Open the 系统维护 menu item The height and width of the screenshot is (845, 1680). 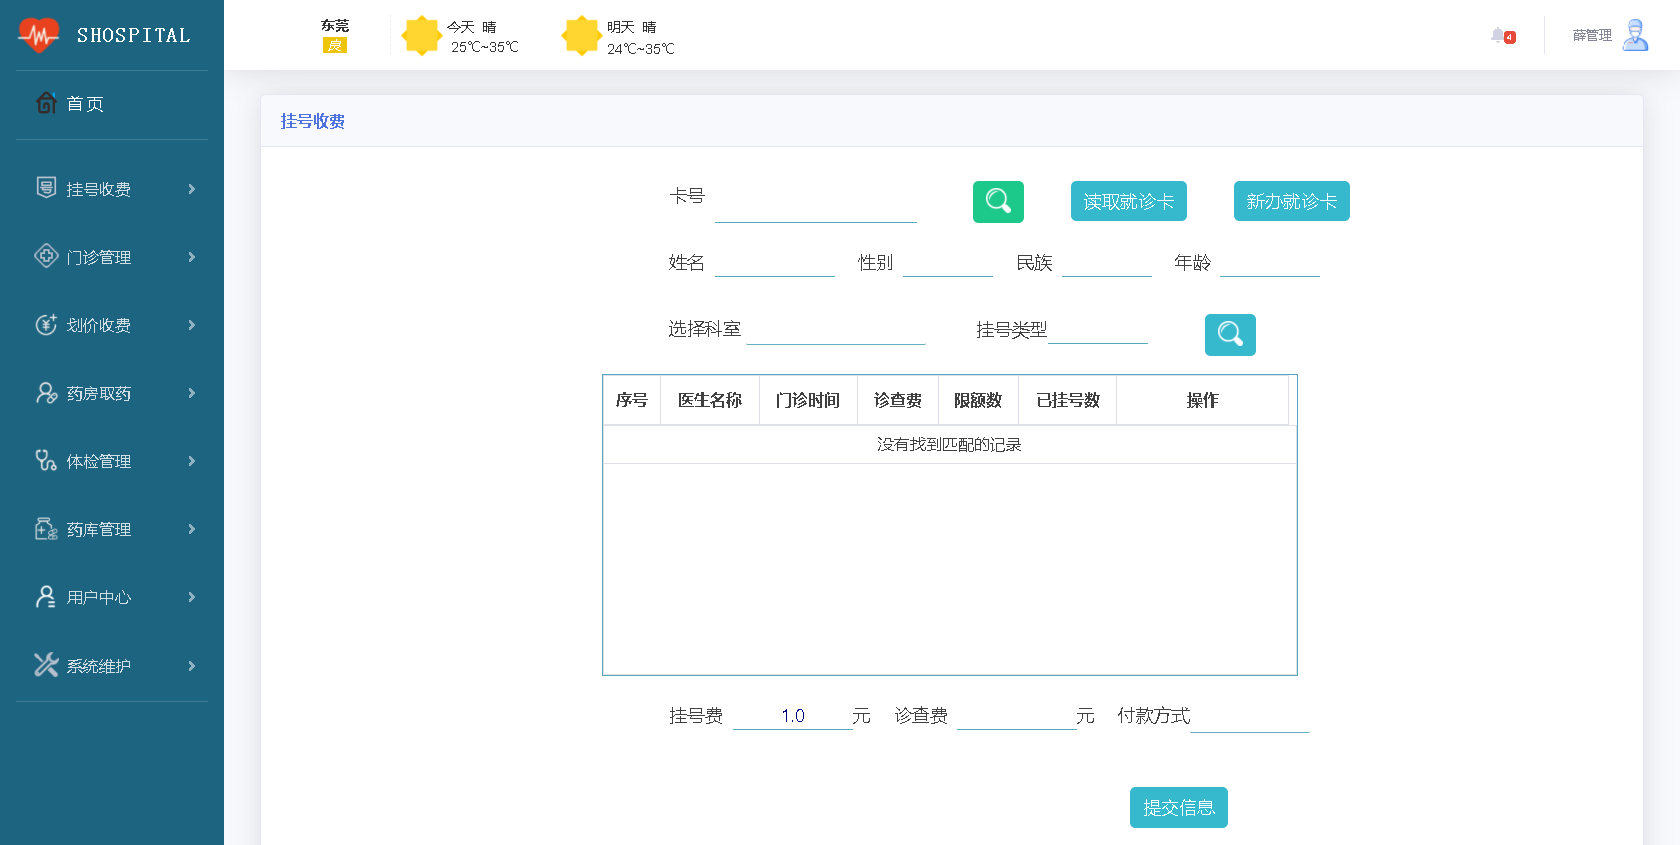tap(112, 665)
